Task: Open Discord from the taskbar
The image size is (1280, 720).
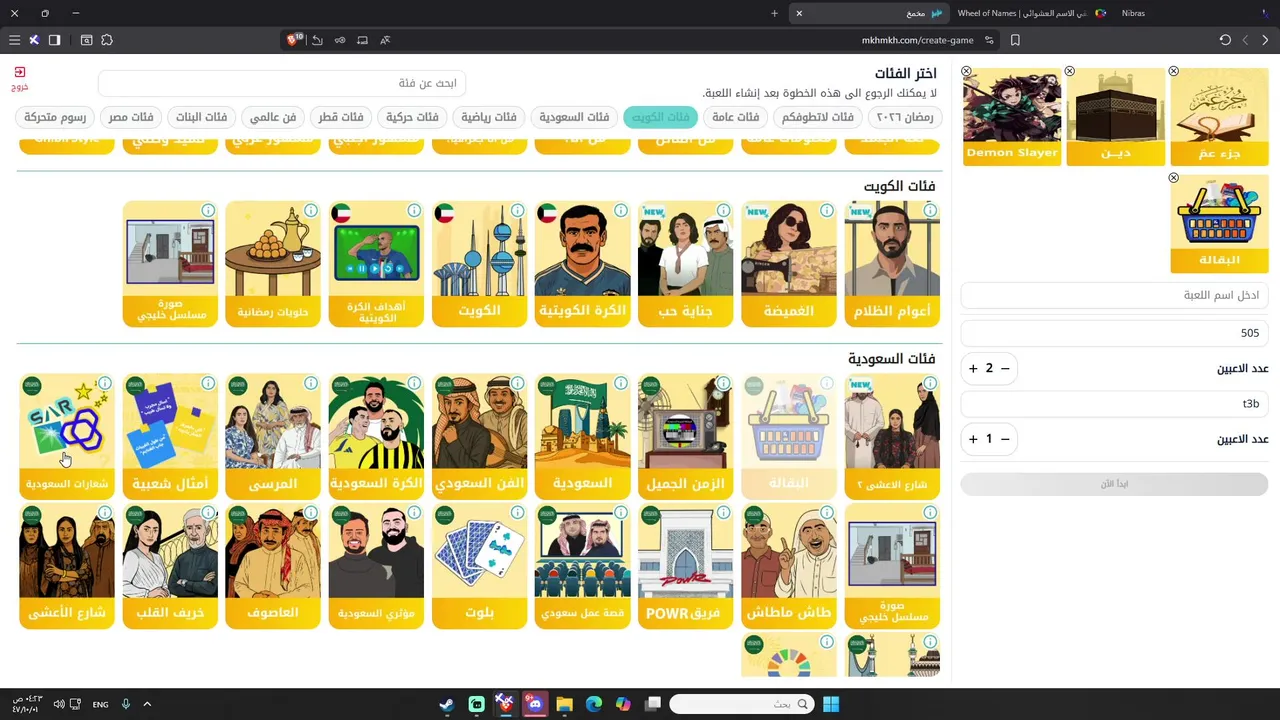Action: click(x=535, y=704)
